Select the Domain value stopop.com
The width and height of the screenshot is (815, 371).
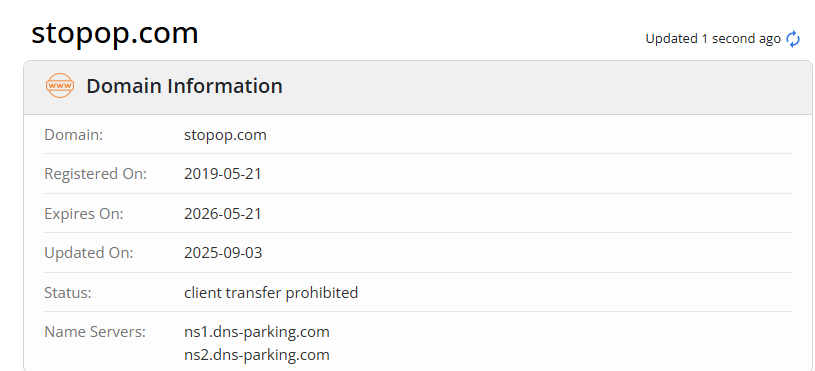click(225, 135)
